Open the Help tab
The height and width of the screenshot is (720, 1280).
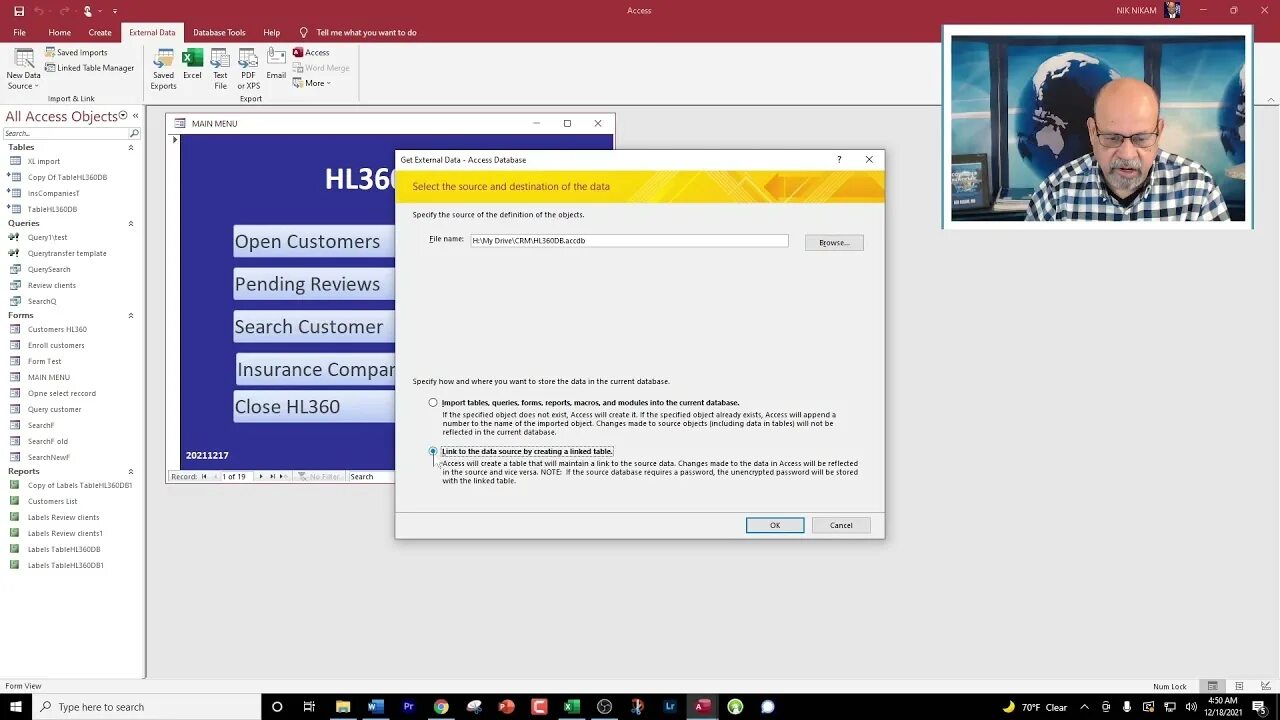tap(272, 32)
